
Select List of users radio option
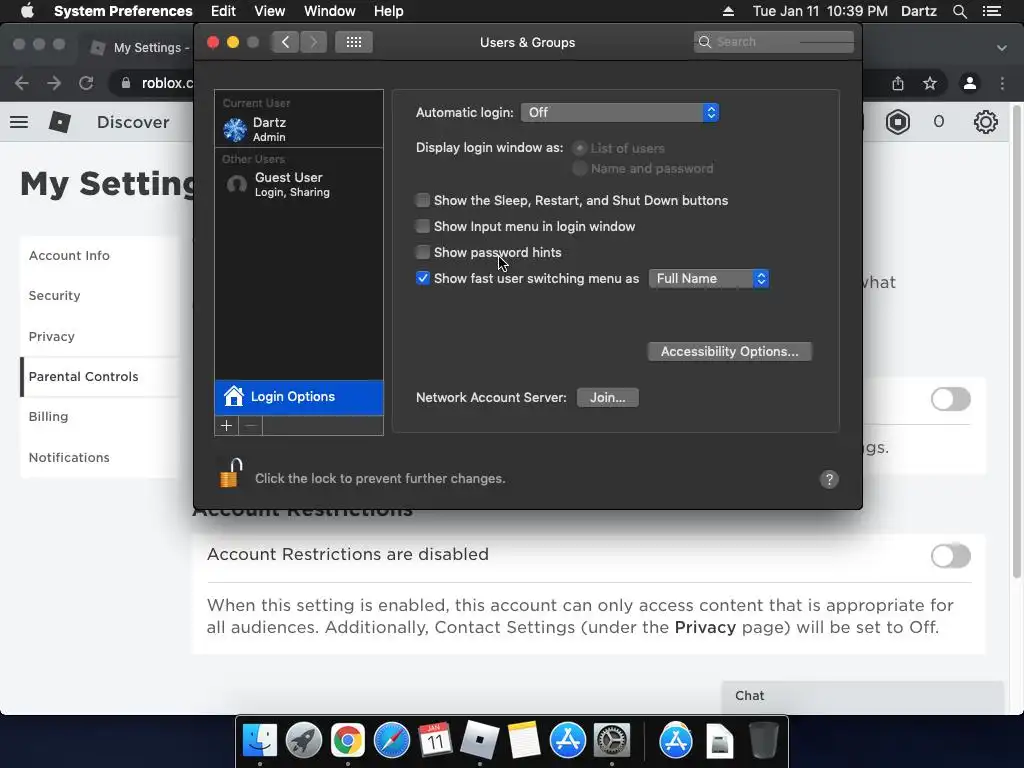pyautogui.click(x=579, y=148)
